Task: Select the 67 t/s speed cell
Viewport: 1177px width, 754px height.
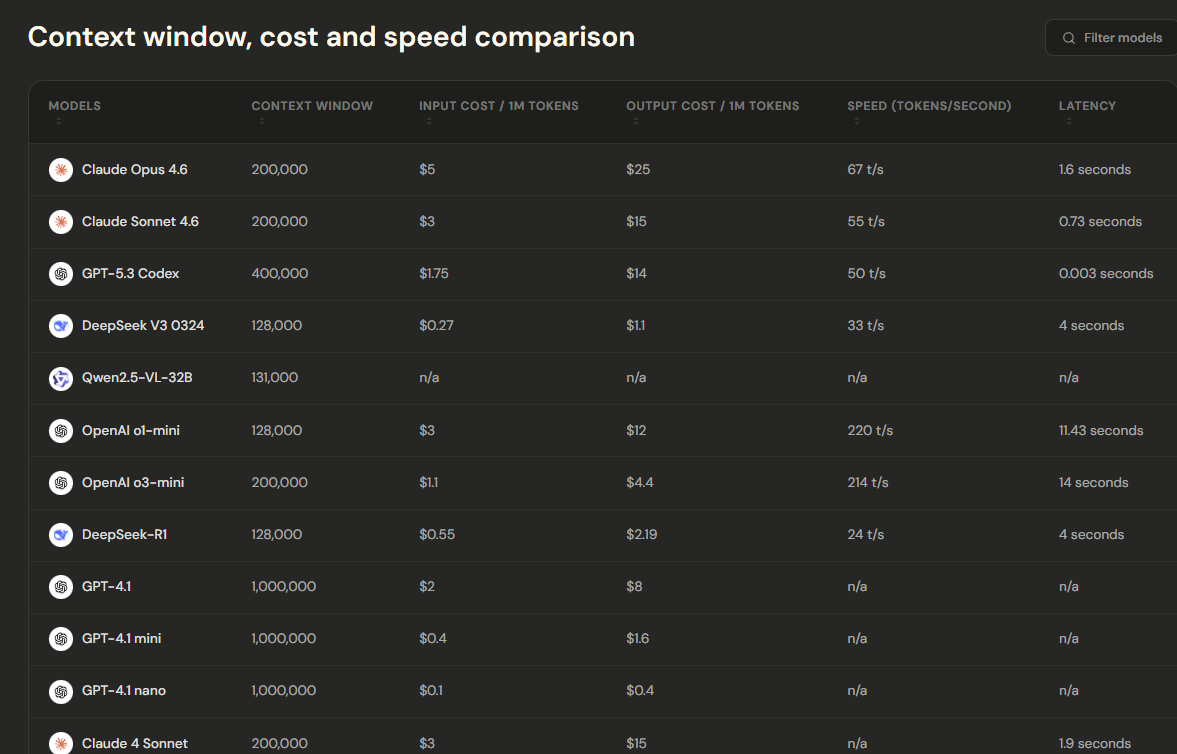Action: point(865,170)
